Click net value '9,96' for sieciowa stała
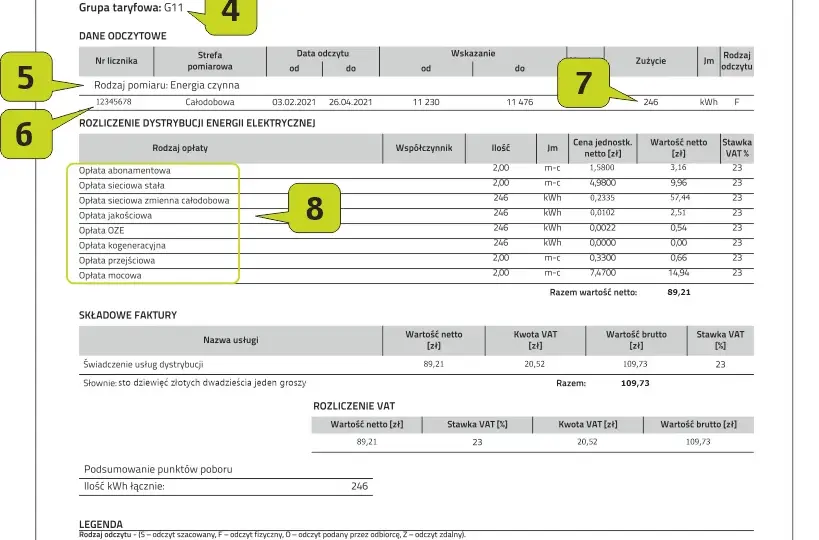The width and height of the screenshot is (819, 540). pos(679,183)
